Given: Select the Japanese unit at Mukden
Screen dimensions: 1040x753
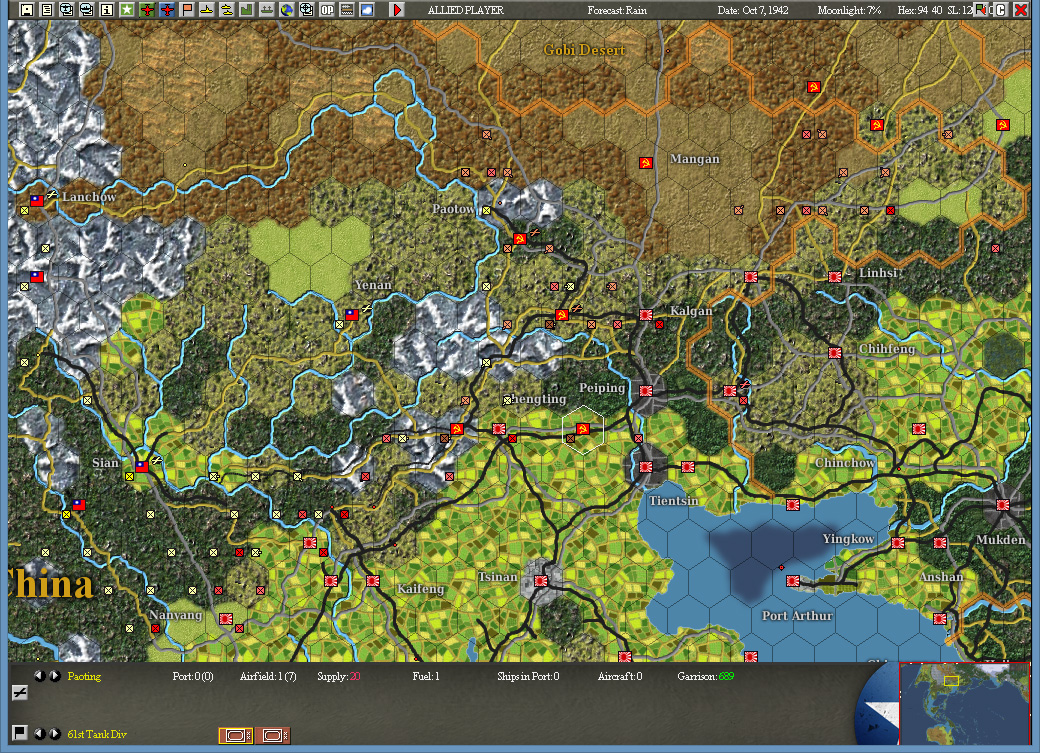Looking at the screenshot, I should 1003,505.
